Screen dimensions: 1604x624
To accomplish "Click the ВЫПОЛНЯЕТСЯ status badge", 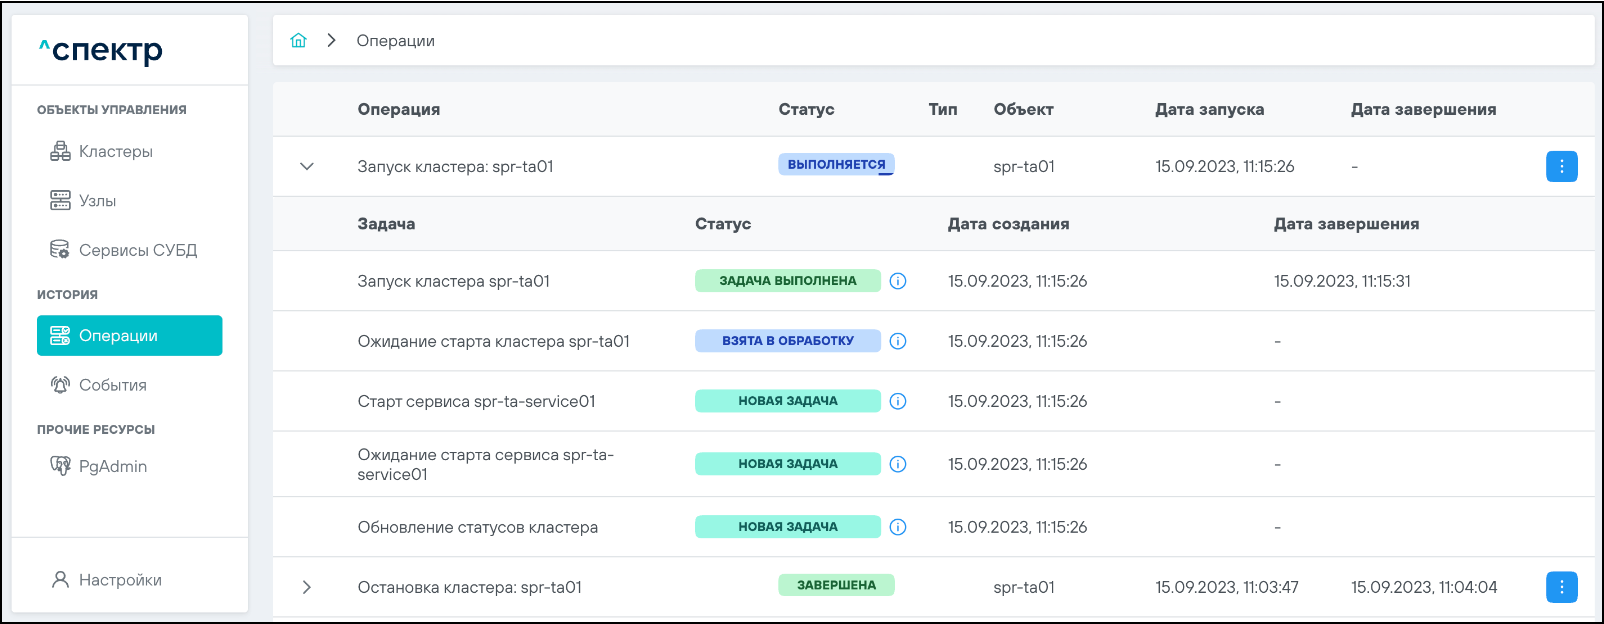I will tap(836, 165).
